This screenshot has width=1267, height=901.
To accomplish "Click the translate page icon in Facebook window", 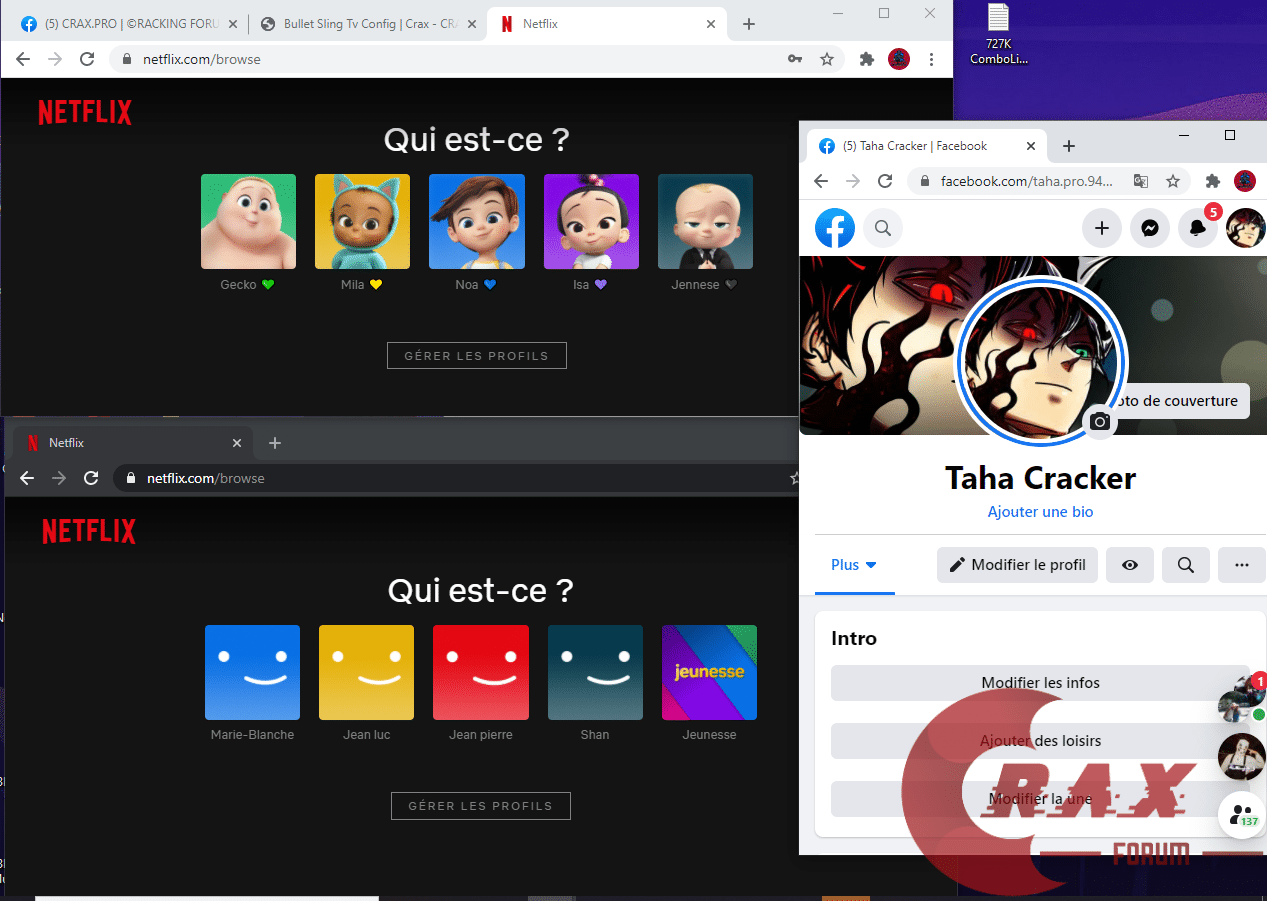I will (1141, 181).
